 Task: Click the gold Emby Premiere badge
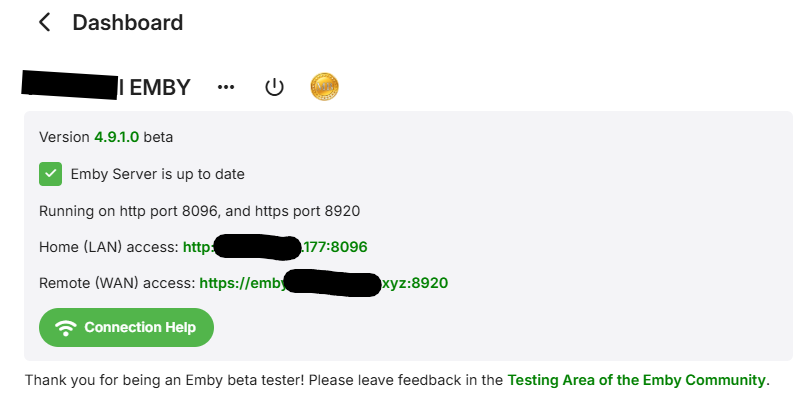coord(324,87)
